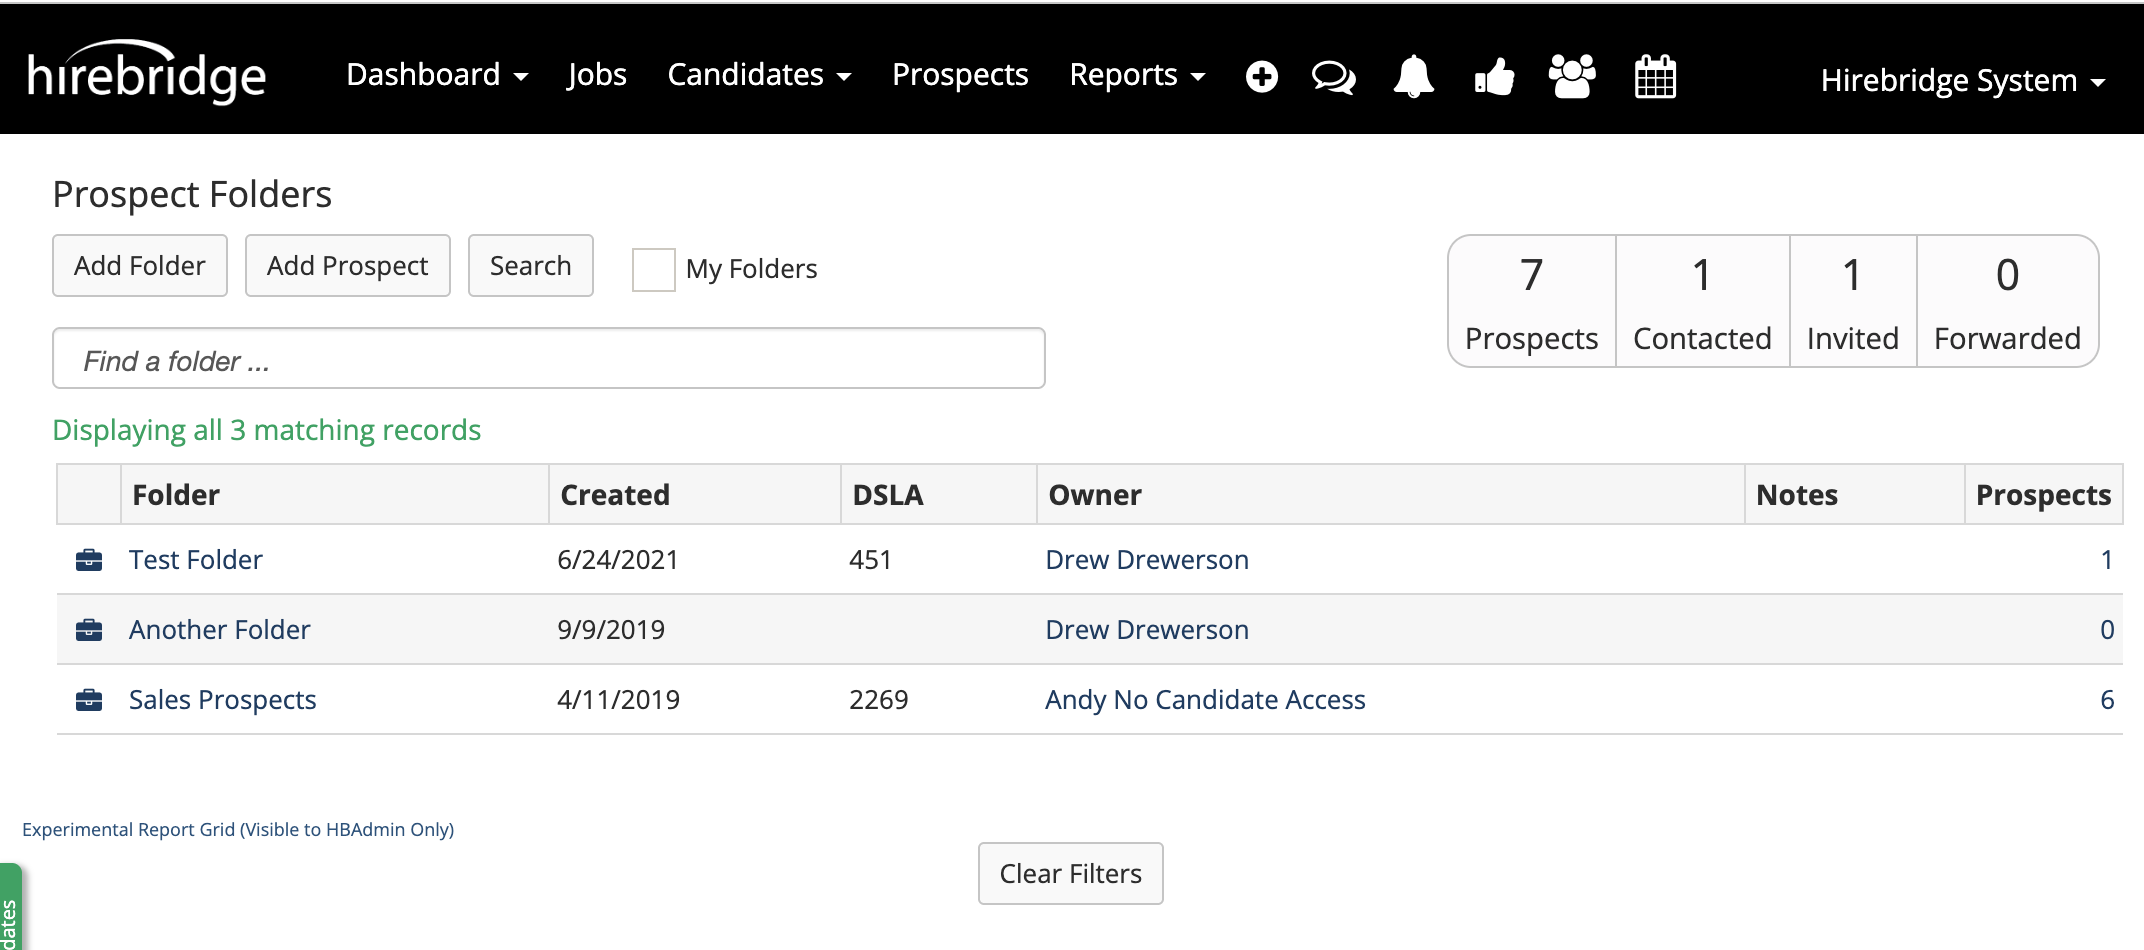View notifications via the bell icon
Viewport: 2144px width, 950px height.
(1413, 76)
